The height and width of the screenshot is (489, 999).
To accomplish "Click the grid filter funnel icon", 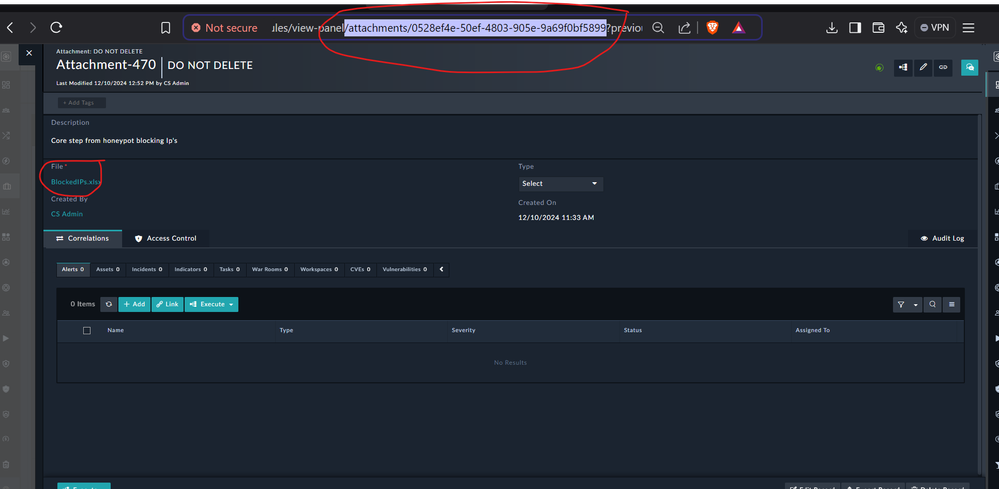I will pyautogui.click(x=901, y=305).
